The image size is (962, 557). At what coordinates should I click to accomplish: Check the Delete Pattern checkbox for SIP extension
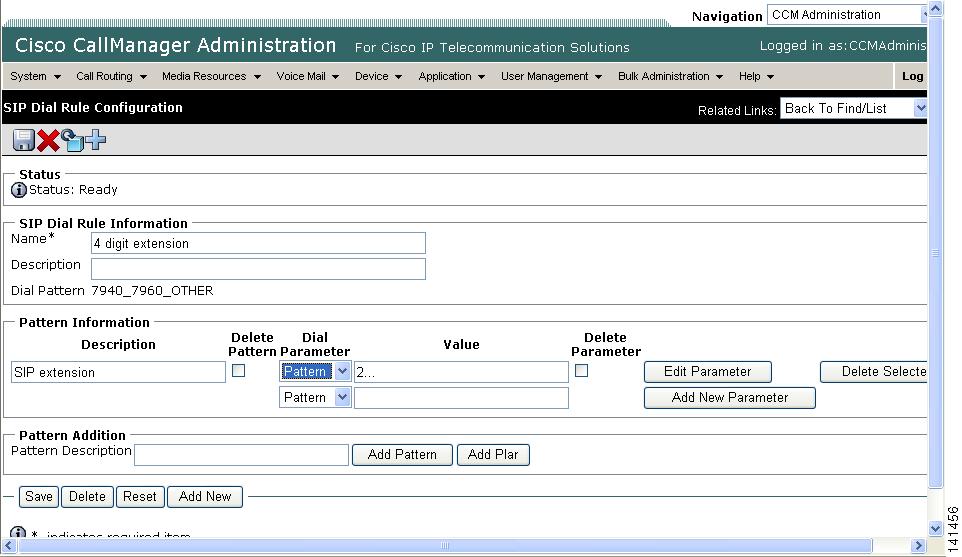coord(239,371)
